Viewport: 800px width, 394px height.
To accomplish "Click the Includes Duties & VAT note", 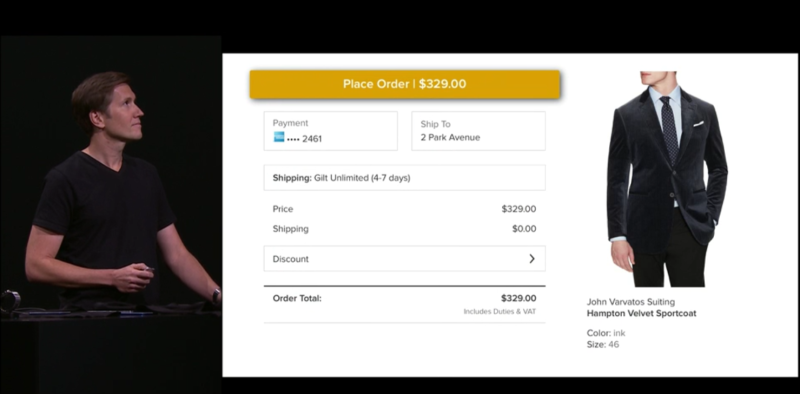I will tap(499, 311).
